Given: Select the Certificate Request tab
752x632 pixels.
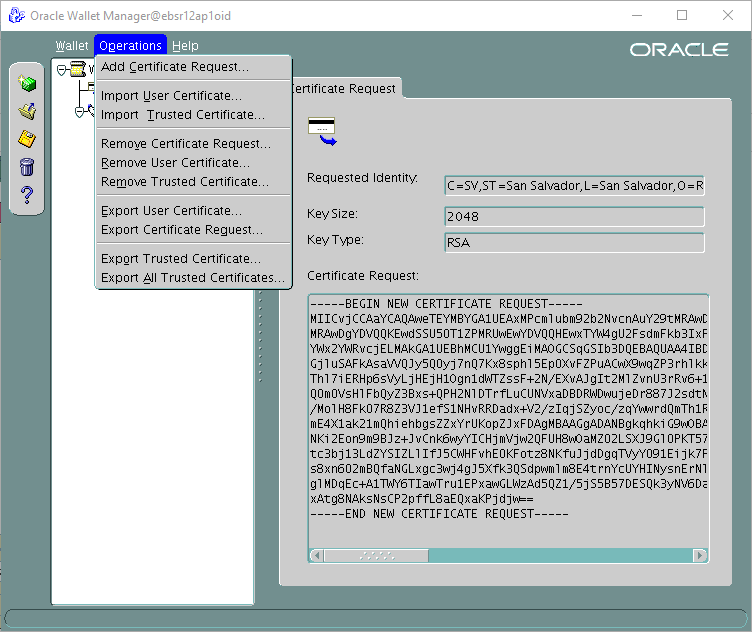Looking at the screenshot, I should 346,88.
